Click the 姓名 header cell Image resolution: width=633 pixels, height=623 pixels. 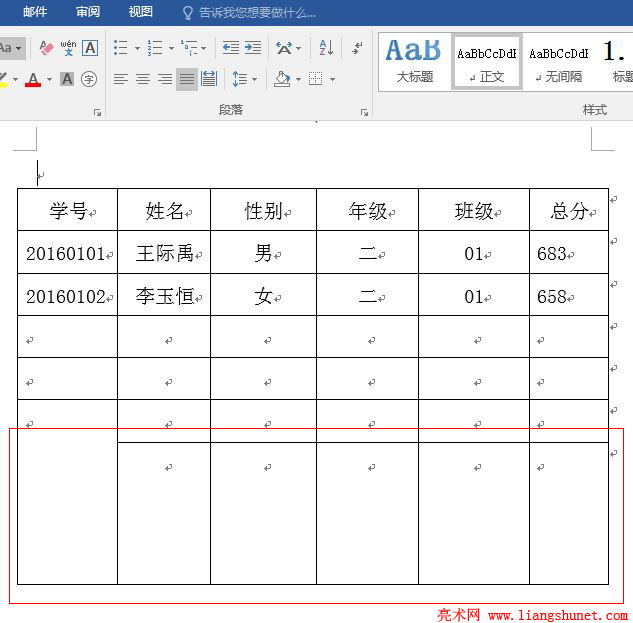164,210
